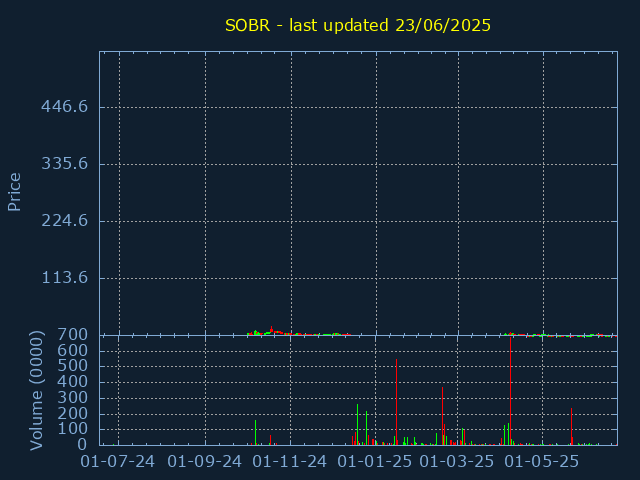
Task: Select the 01-05-25 date axis label
Action: 542,462
